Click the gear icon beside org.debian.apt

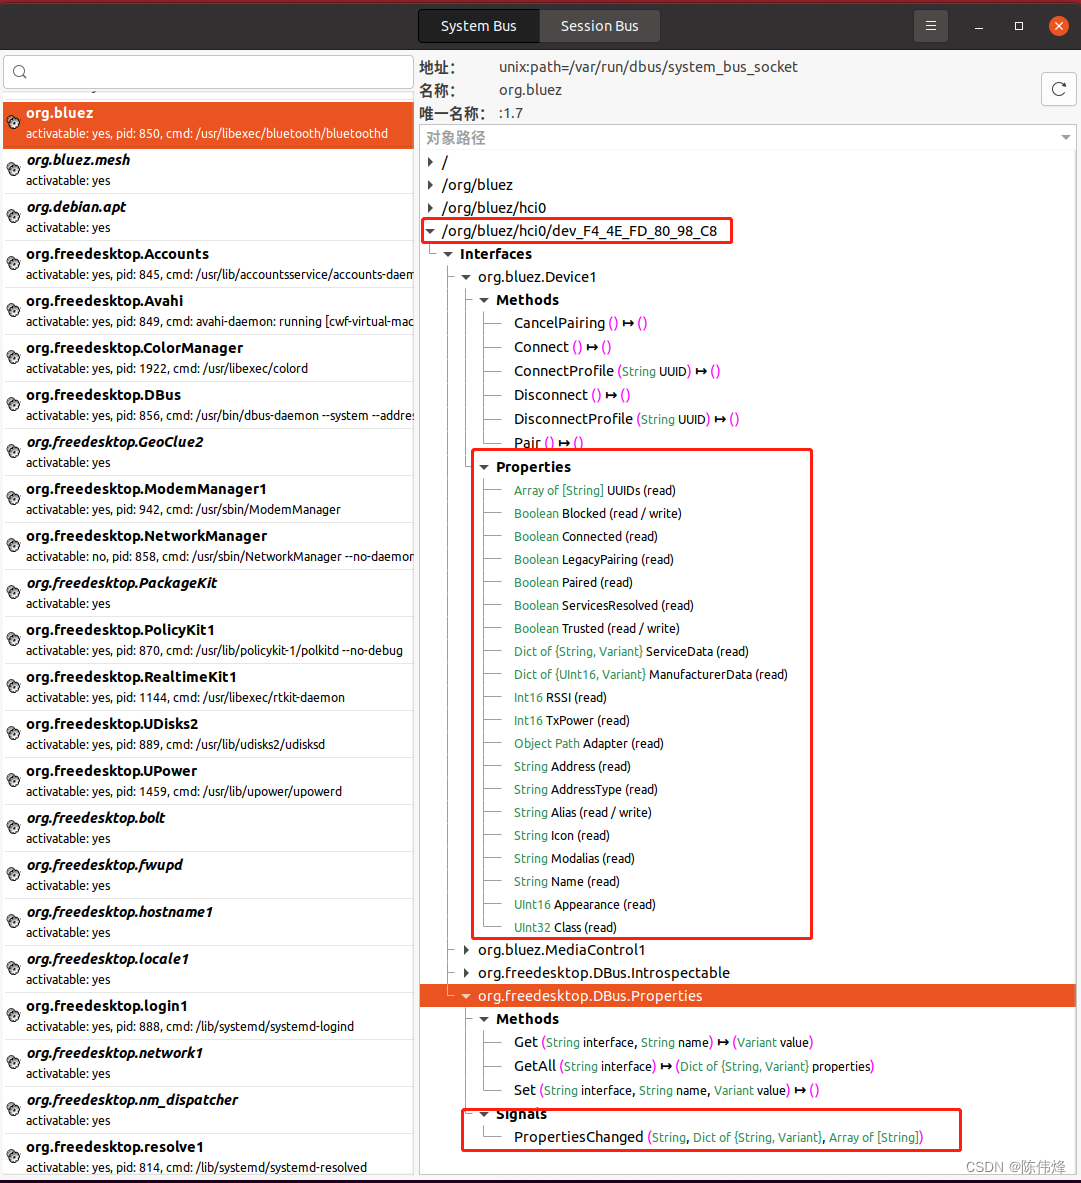click(x=13, y=215)
